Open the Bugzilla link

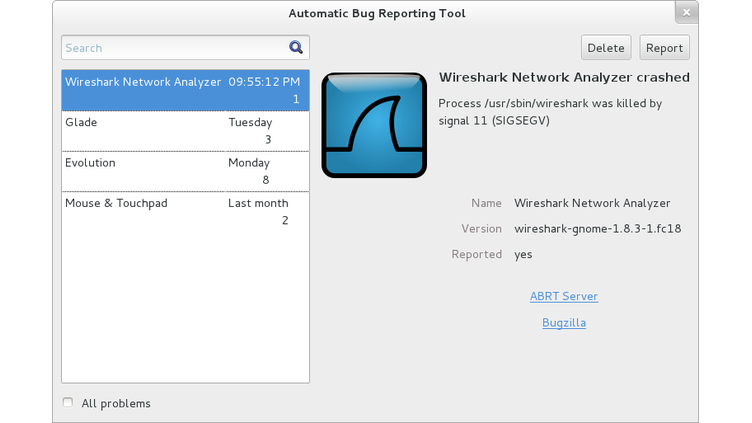(564, 323)
